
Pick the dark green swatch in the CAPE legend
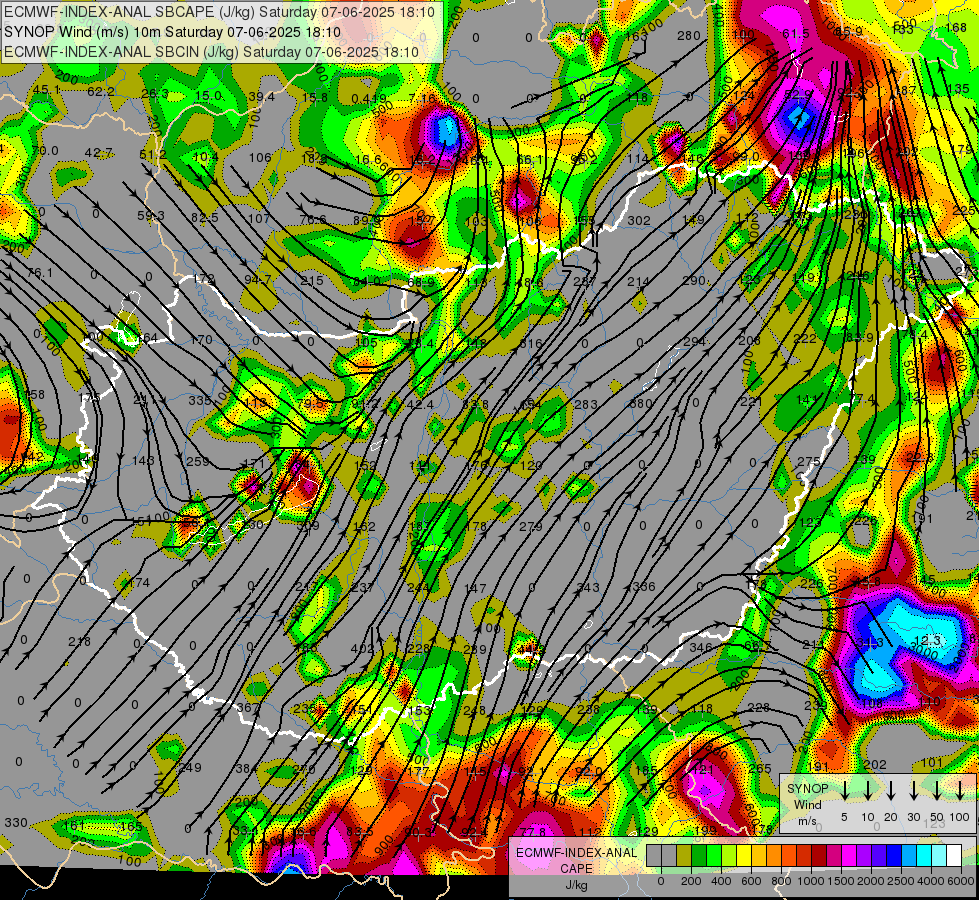pyautogui.click(x=699, y=855)
